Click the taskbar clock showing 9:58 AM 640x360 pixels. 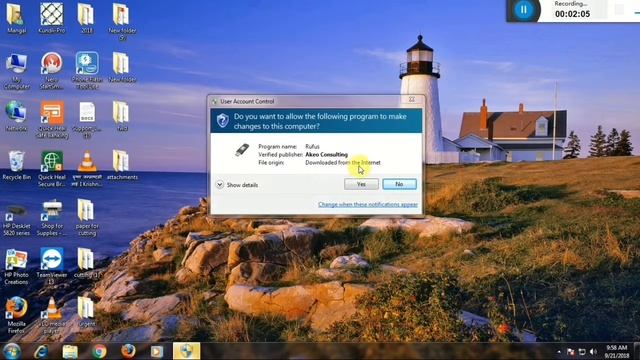click(x=616, y=351)
